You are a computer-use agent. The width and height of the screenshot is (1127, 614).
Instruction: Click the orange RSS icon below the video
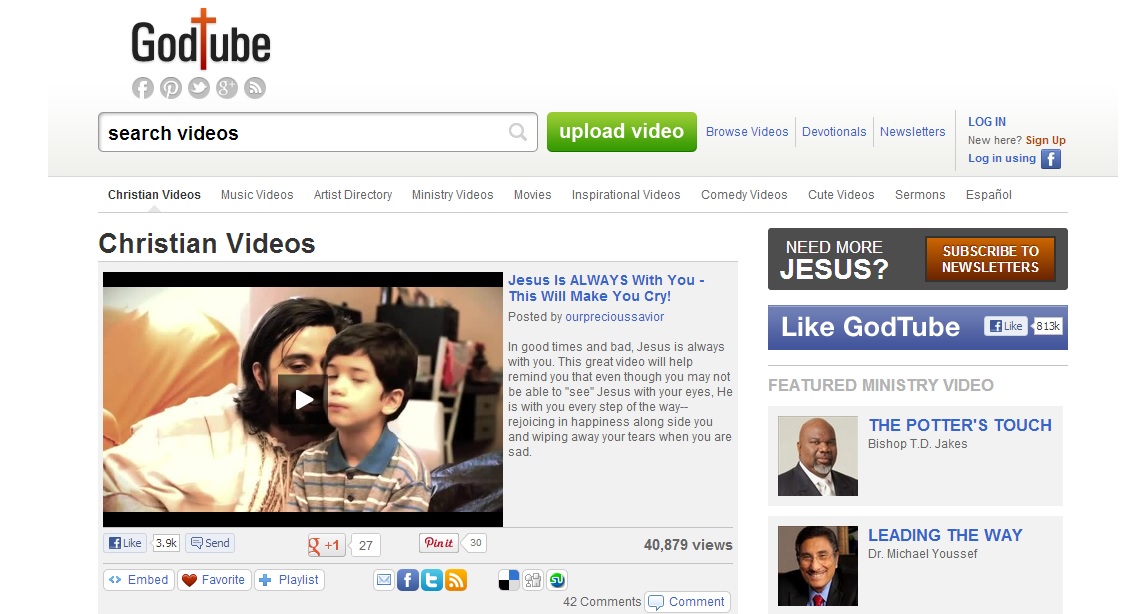(456, 579)
